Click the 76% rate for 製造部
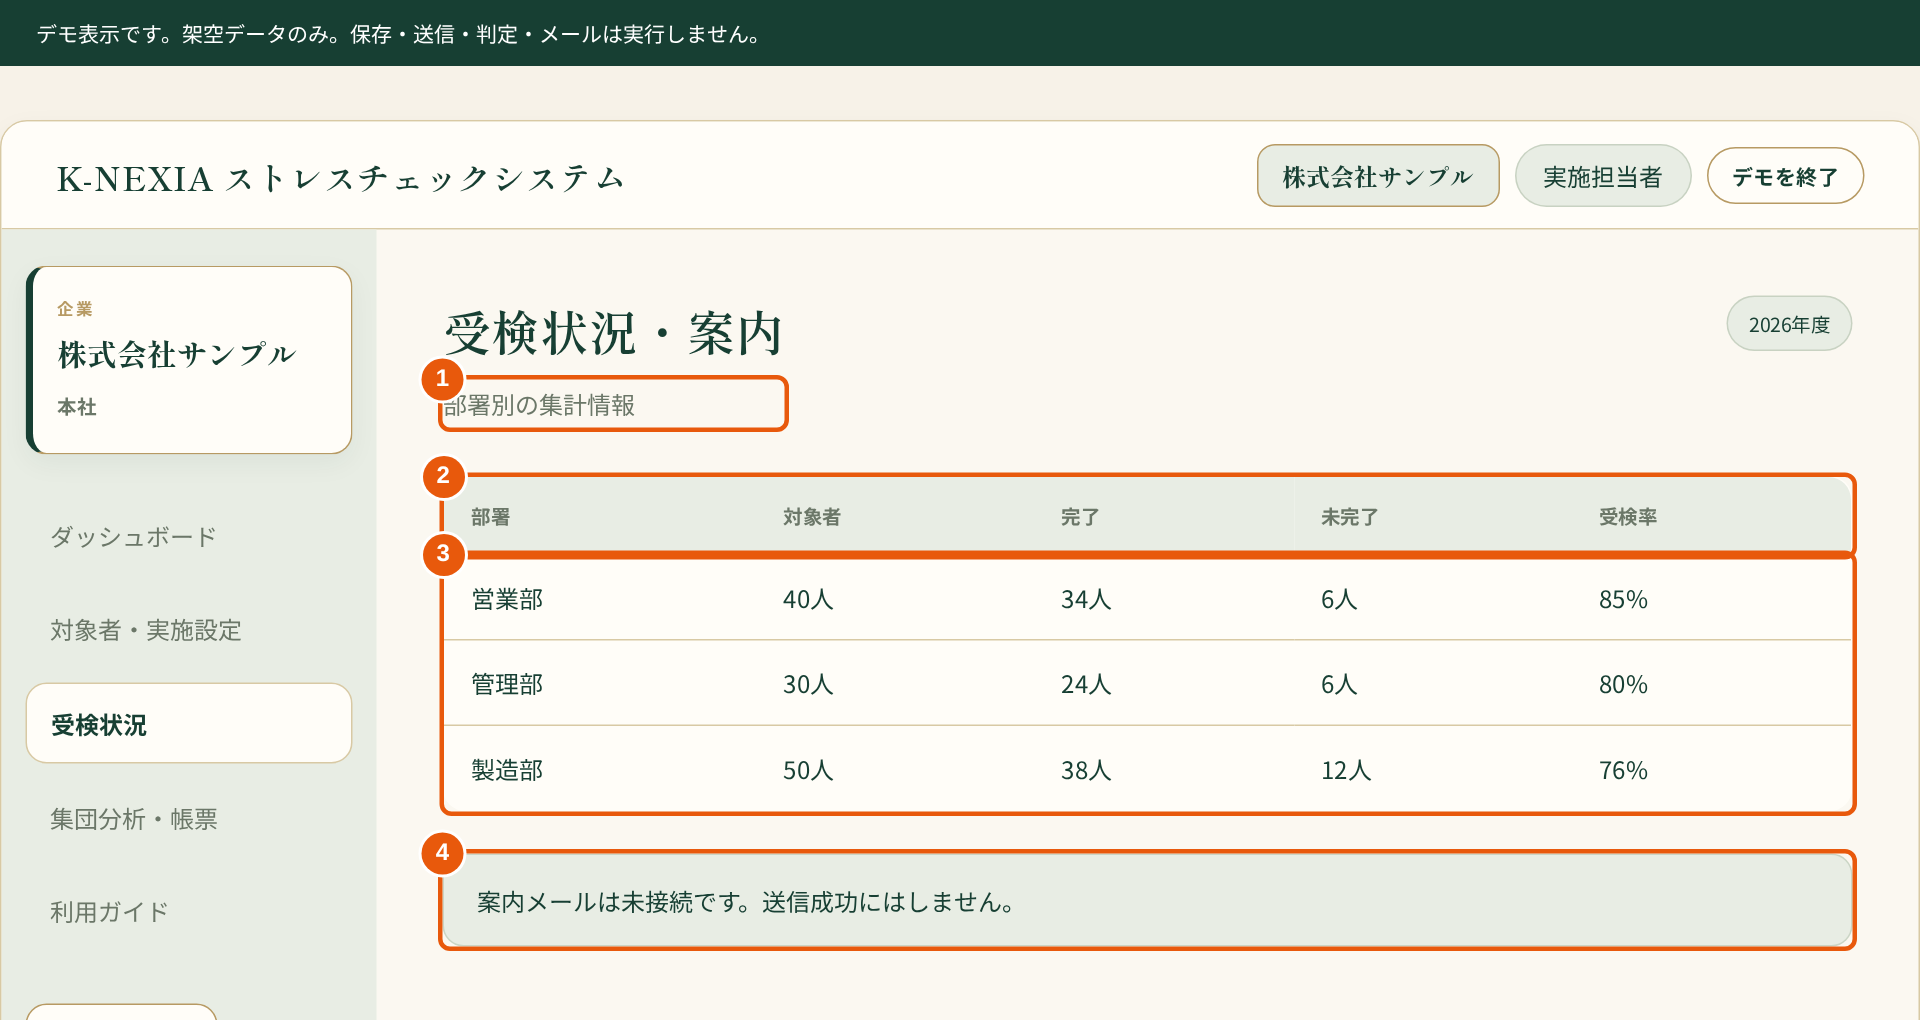Image resolution: width=1920 pixels, height=1020 pixels. [x=1623, y=771]
